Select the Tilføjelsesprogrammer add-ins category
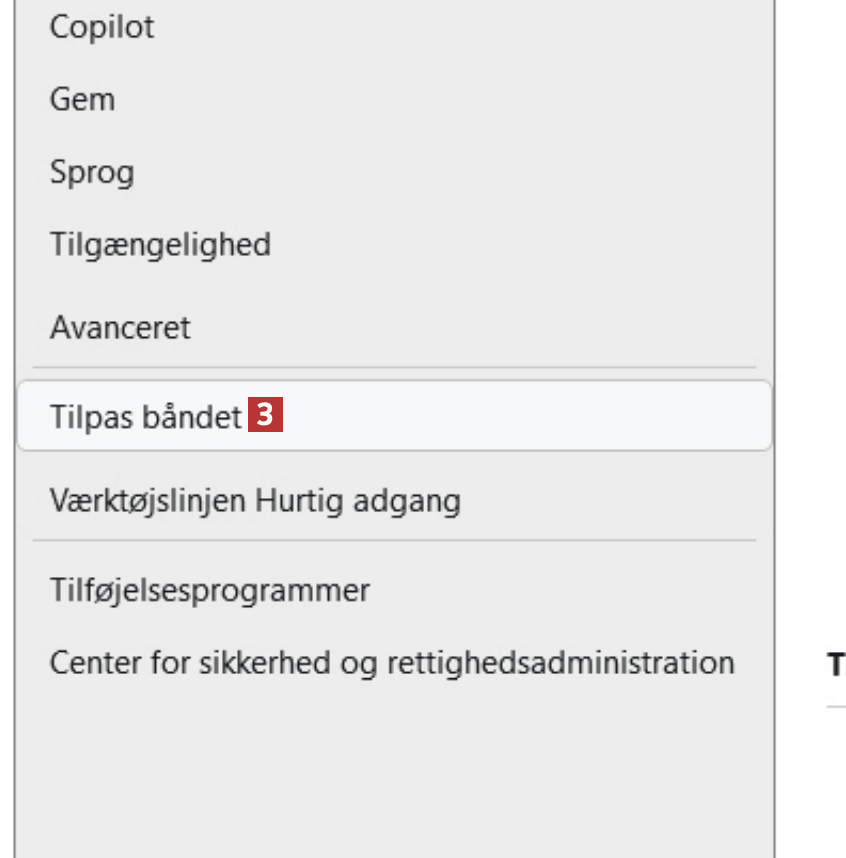 coord(210,590)
